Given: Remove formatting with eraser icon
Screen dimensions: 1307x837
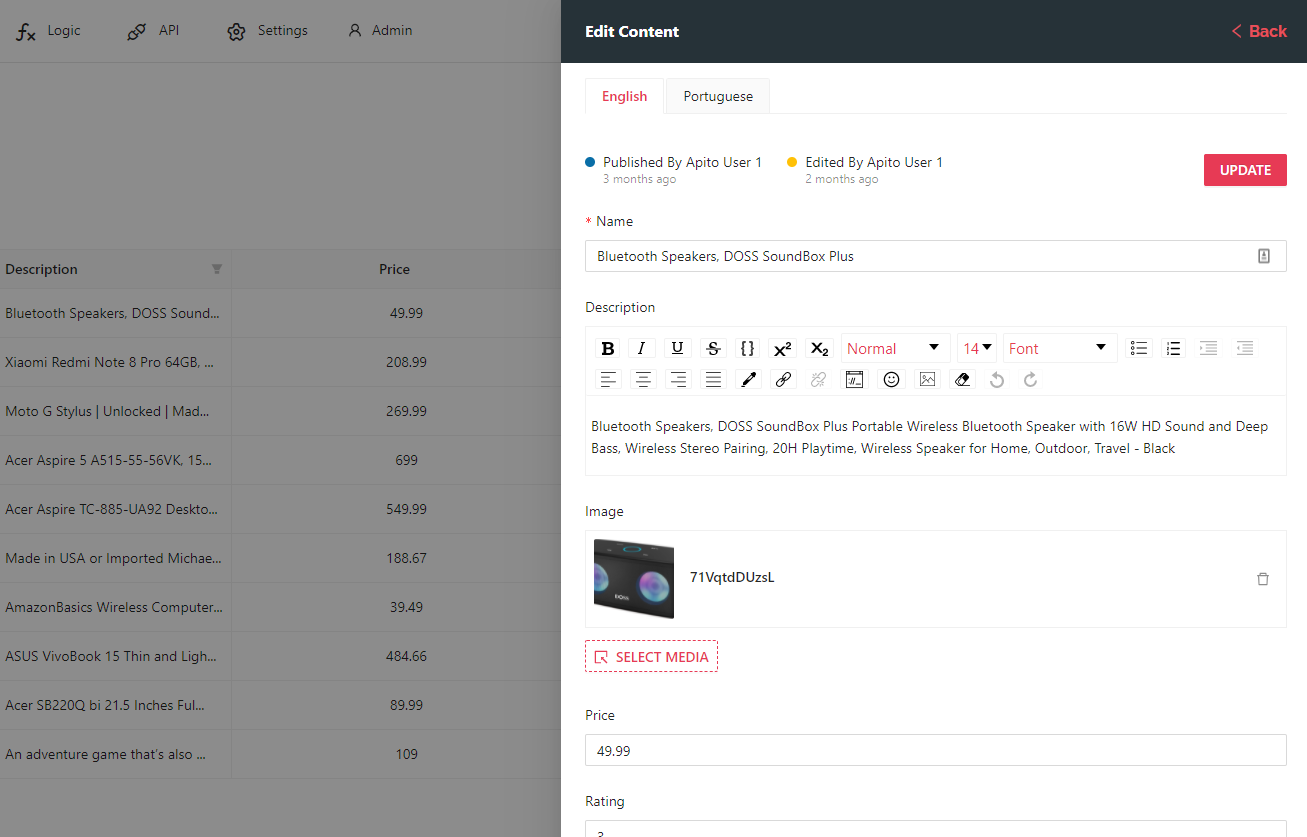Looking at the screenshot, I should 962,379.
